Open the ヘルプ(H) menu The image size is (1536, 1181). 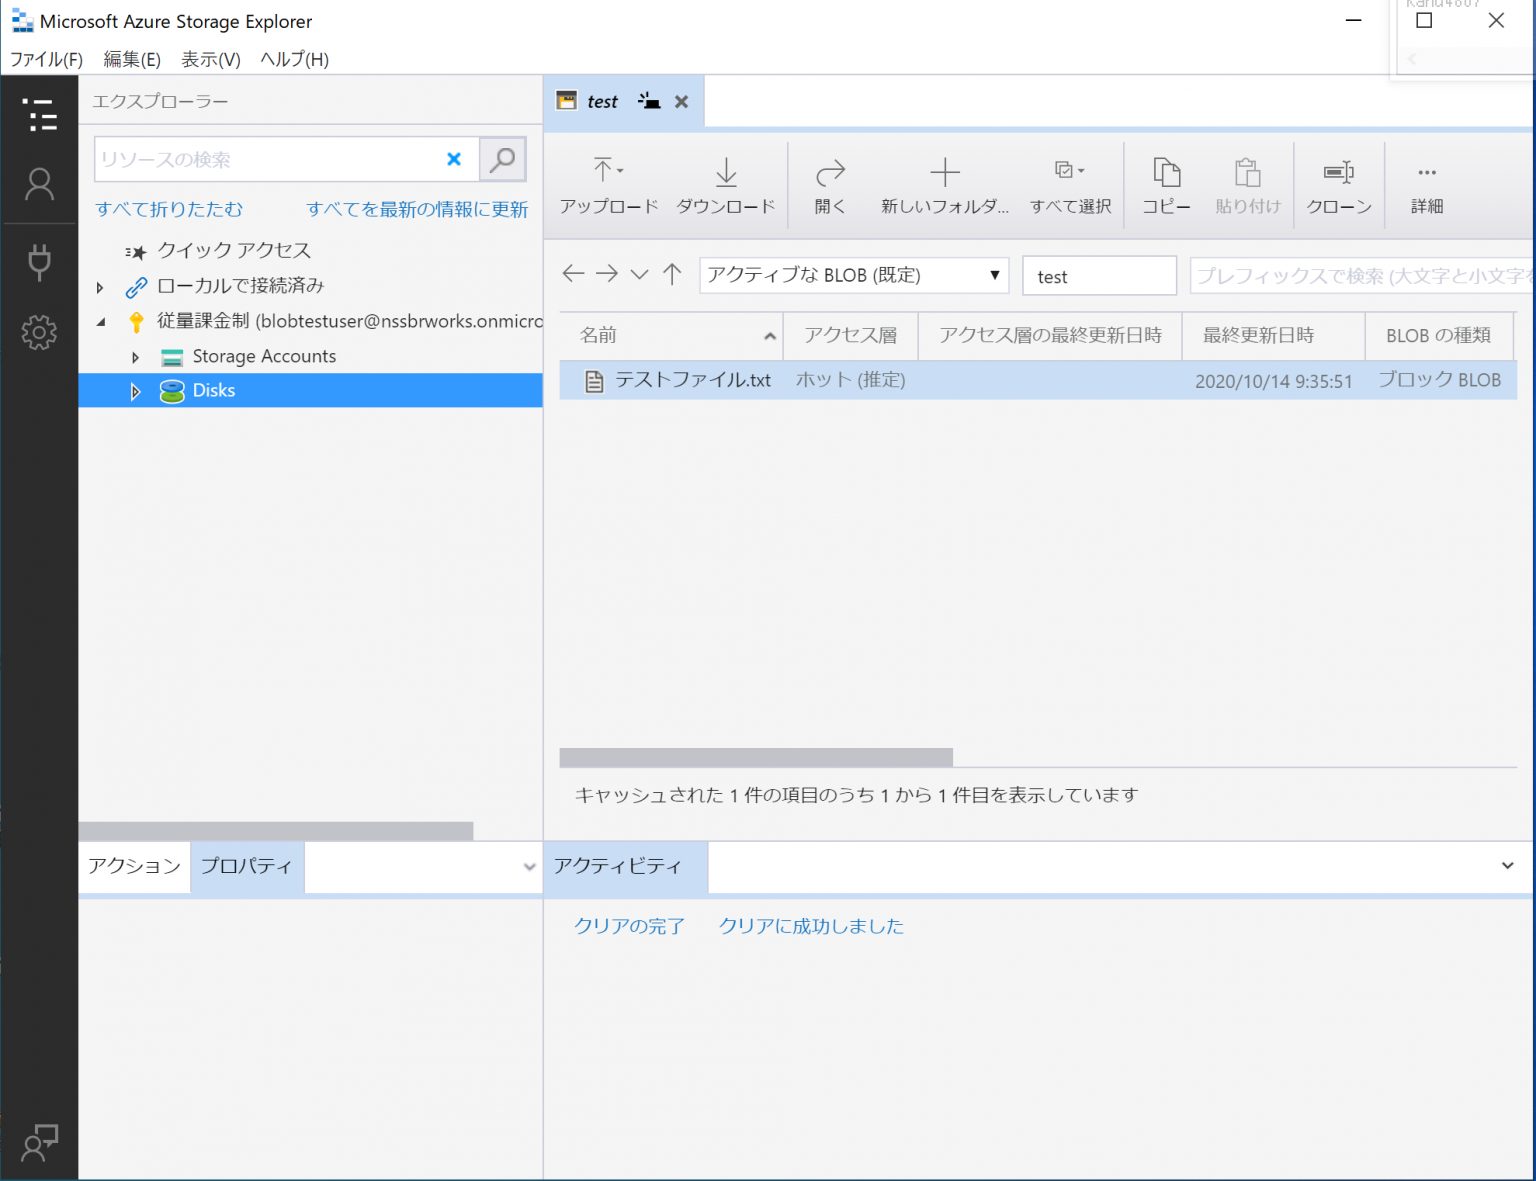point(294,59)
